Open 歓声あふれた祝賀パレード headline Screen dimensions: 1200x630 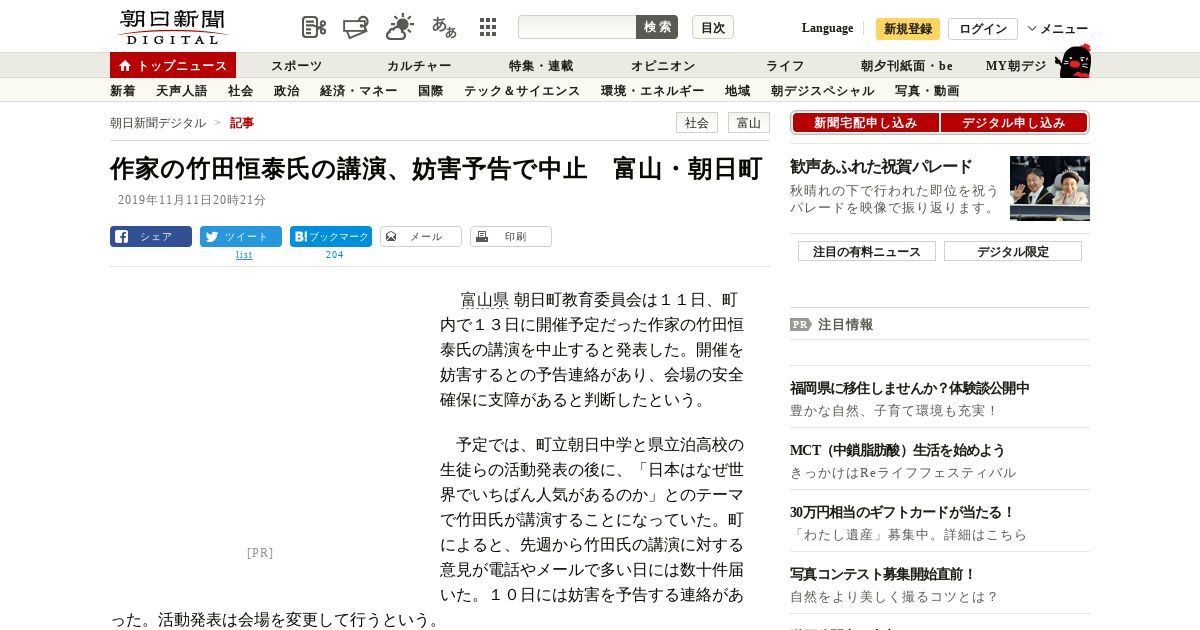881,167
